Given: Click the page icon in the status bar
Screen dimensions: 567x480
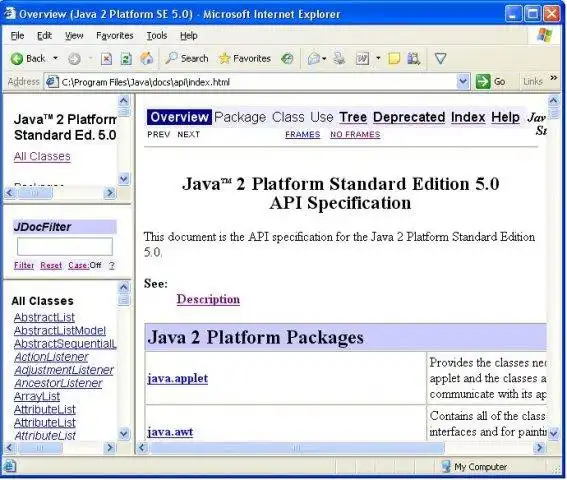Looking at the screenshot, I should pyautogui.click(x=9, y=466).
